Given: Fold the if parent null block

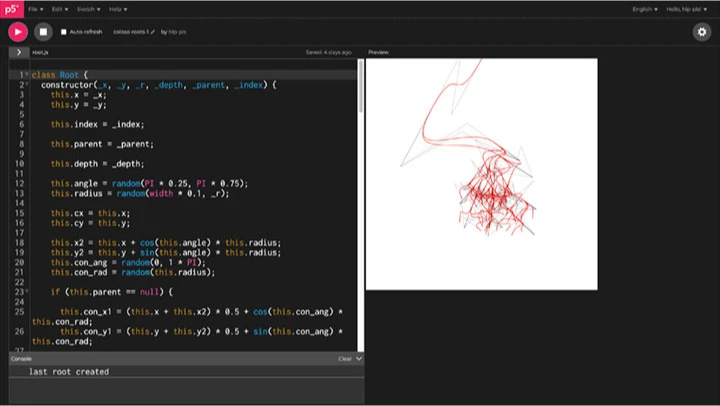Looking at the screenshot, I should 27,292.
